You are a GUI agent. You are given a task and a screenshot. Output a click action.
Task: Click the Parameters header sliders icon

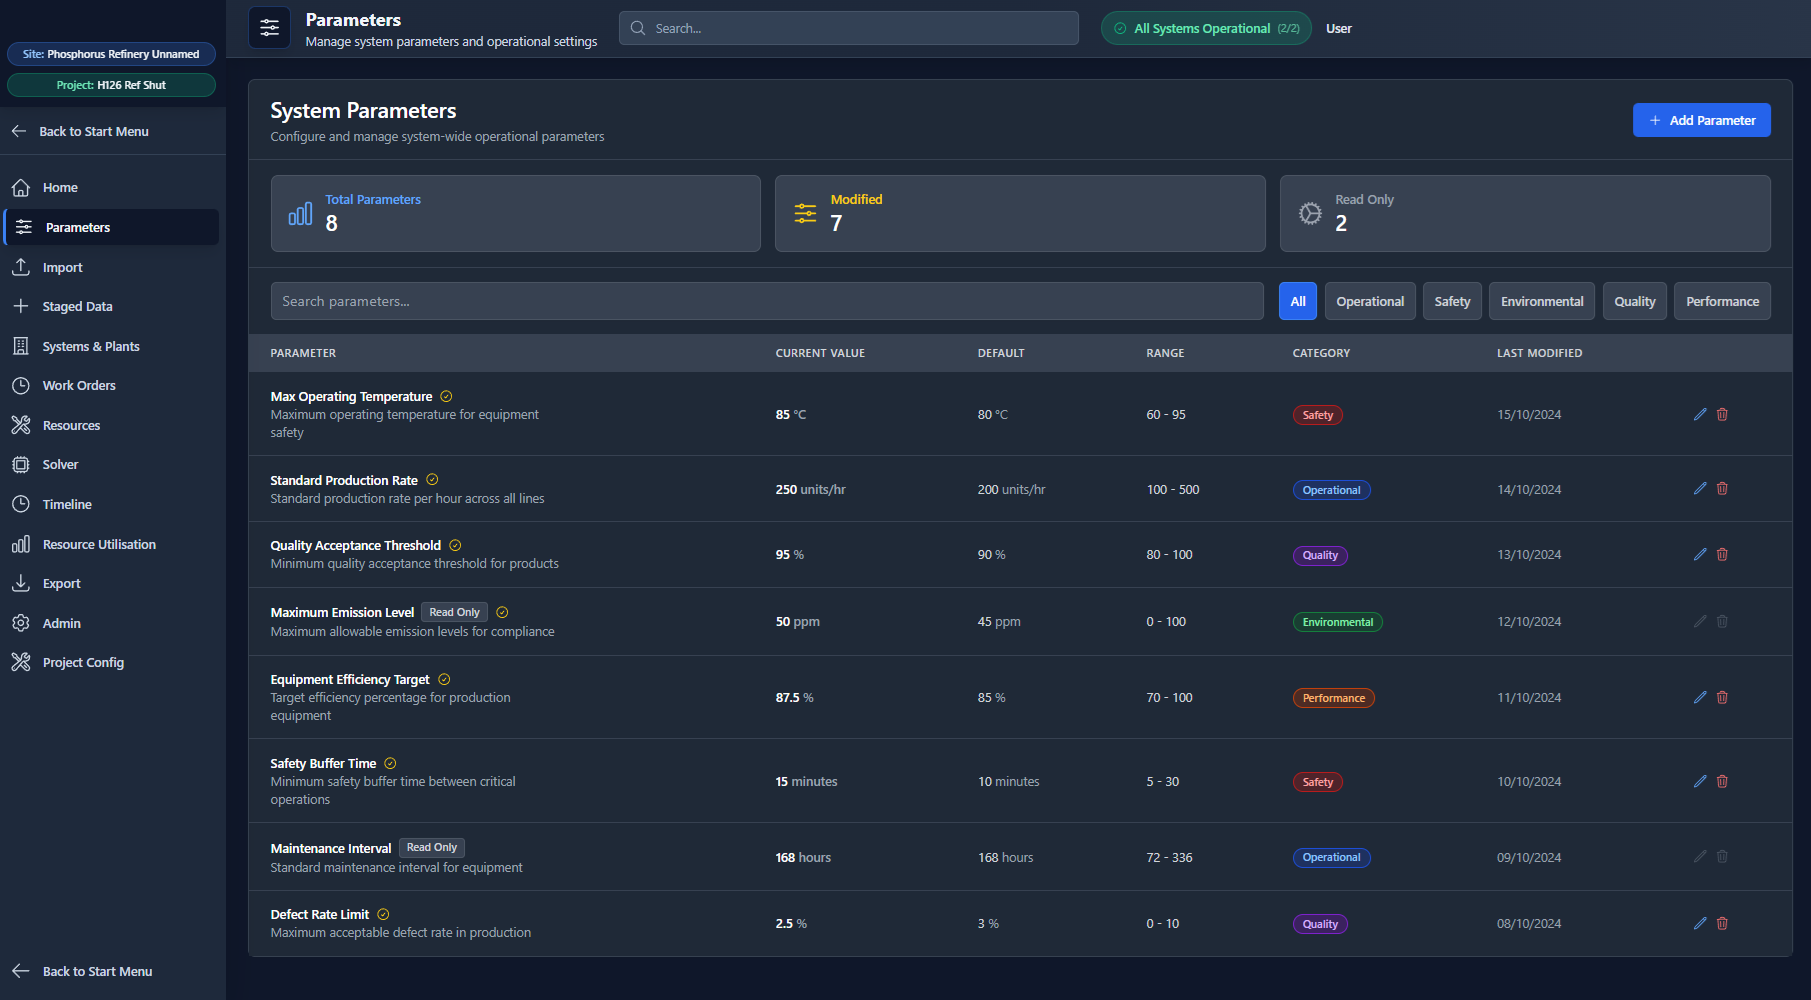269,28
